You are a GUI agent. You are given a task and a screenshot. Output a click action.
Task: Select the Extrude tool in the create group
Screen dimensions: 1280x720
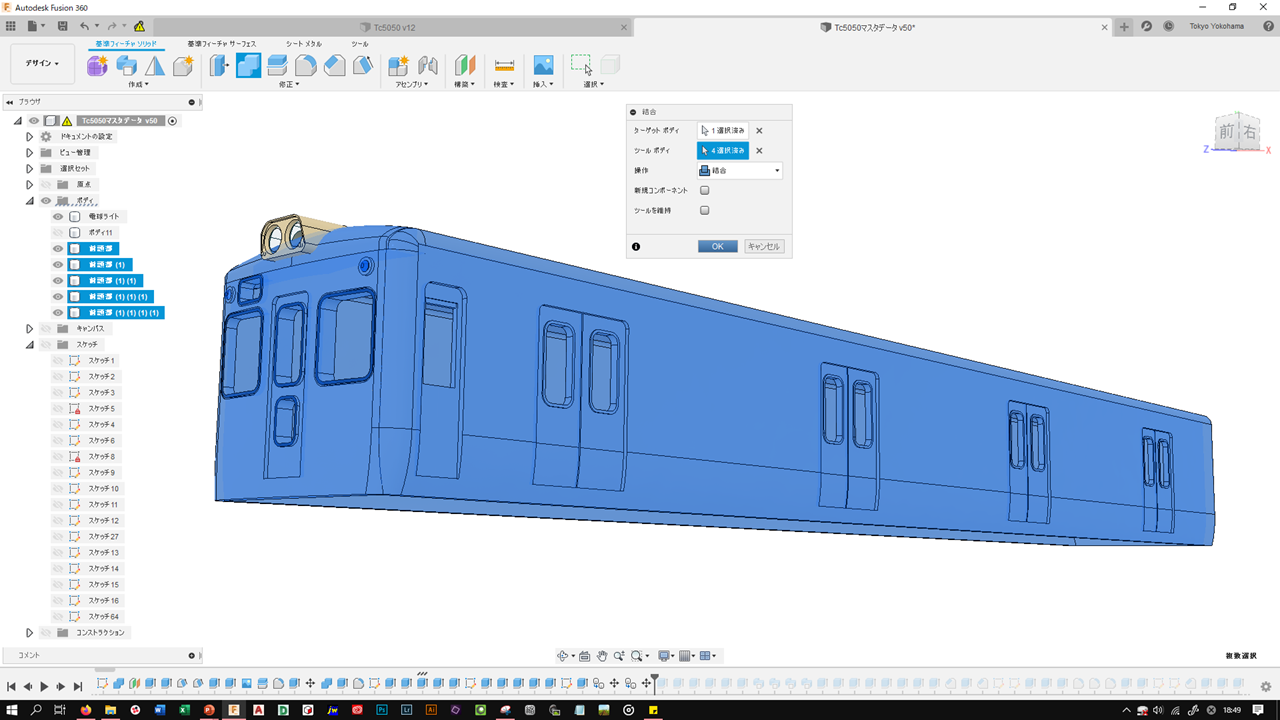(126, 66)
